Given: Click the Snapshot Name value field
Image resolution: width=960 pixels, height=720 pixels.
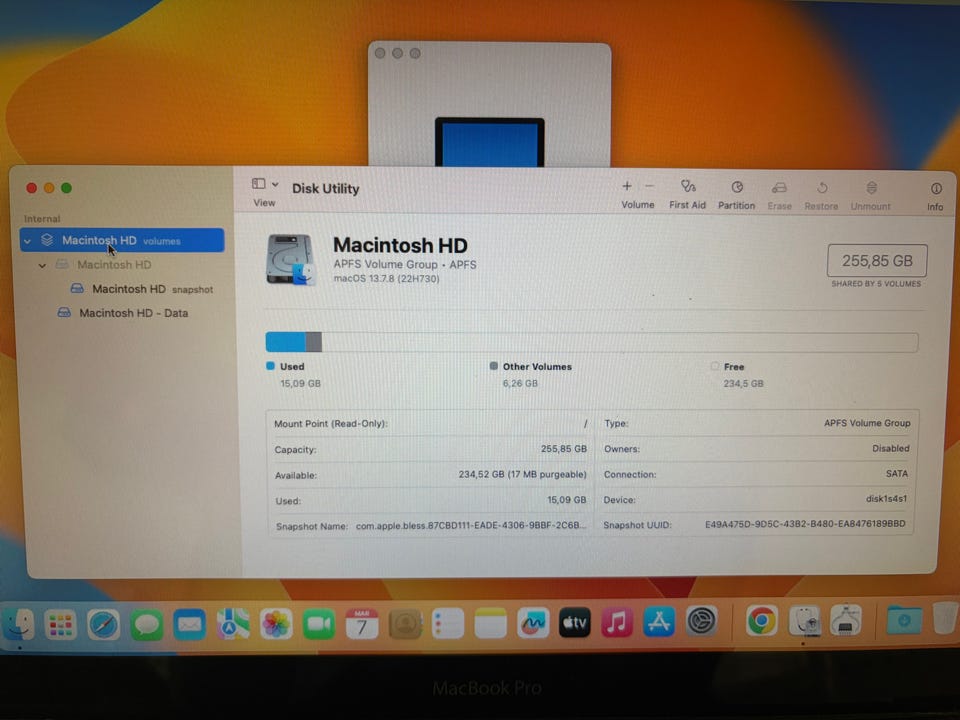Looking at the screenshot, I should (471, 525).
